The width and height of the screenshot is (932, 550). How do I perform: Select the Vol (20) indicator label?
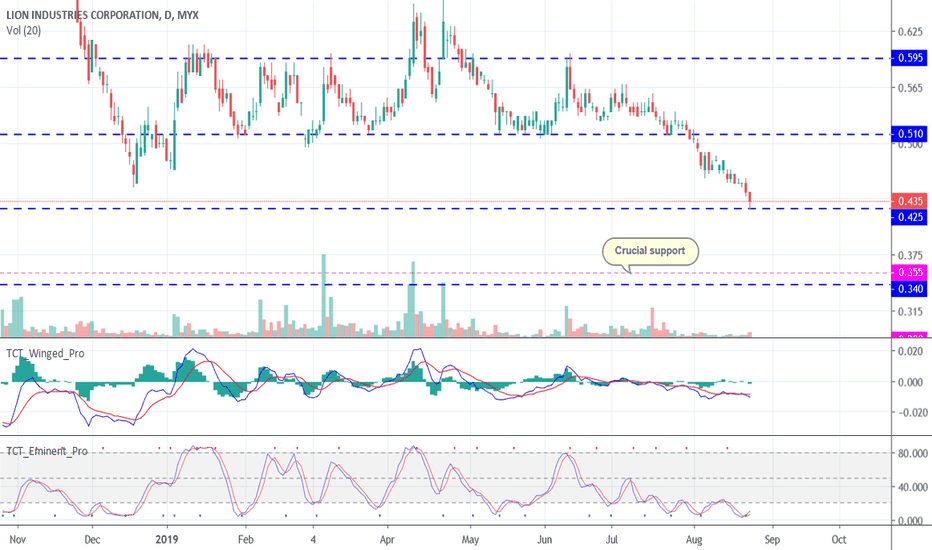click(24, 30)
